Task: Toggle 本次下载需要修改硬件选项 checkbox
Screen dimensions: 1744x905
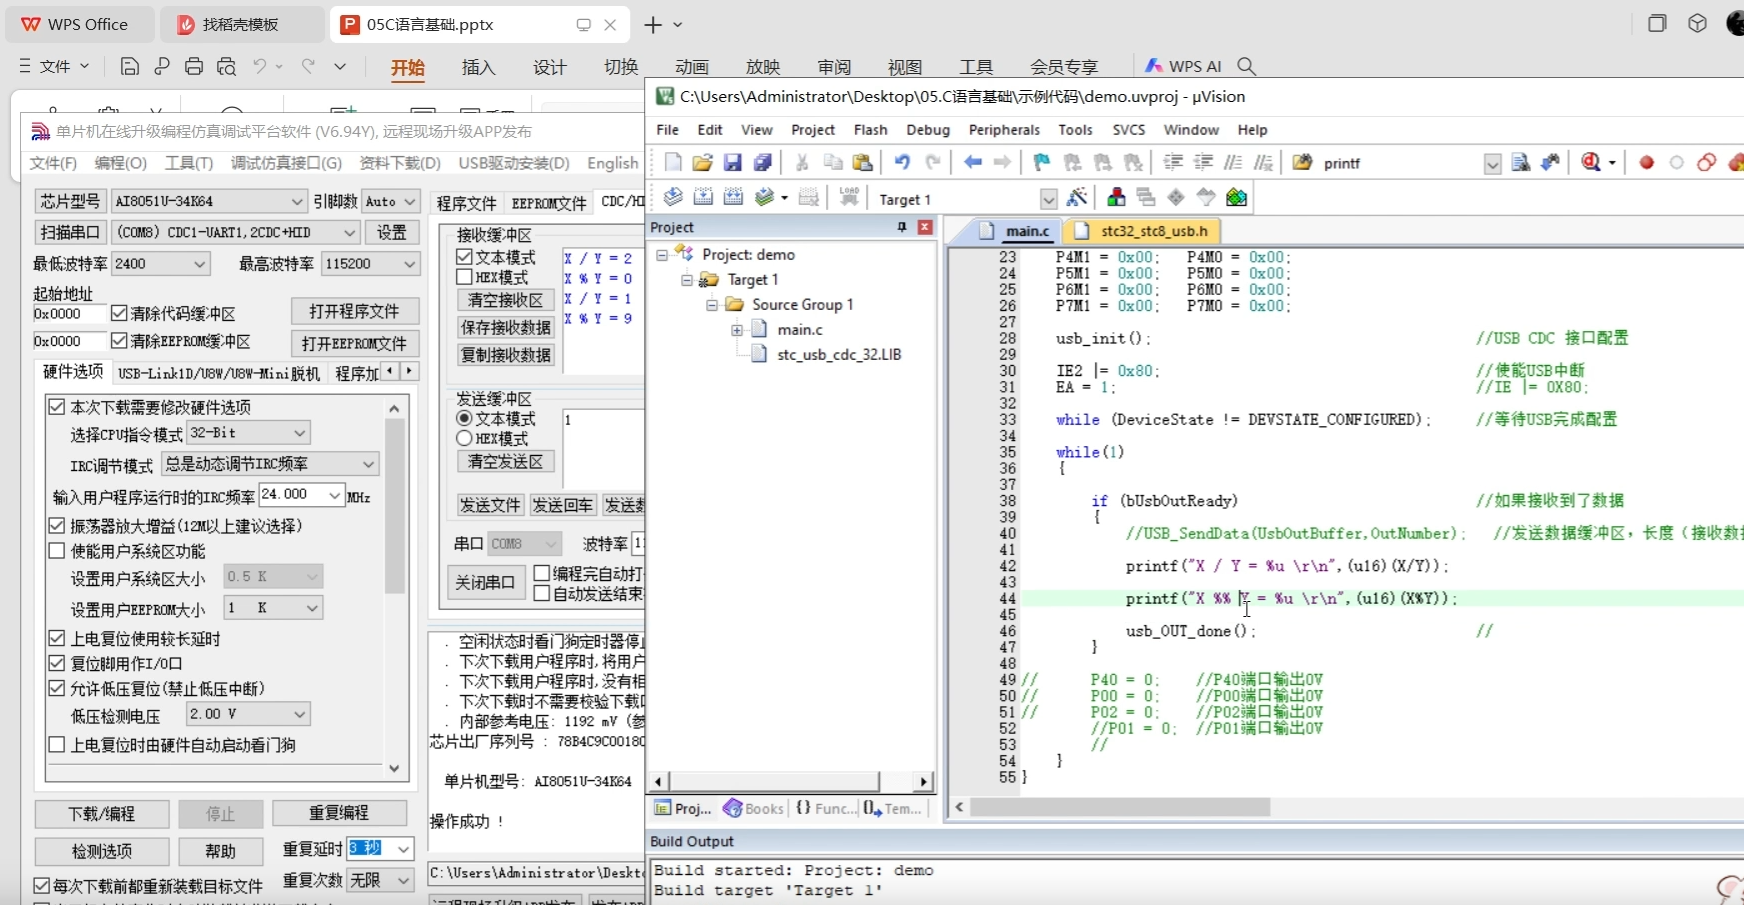Action: click(57, 407)
